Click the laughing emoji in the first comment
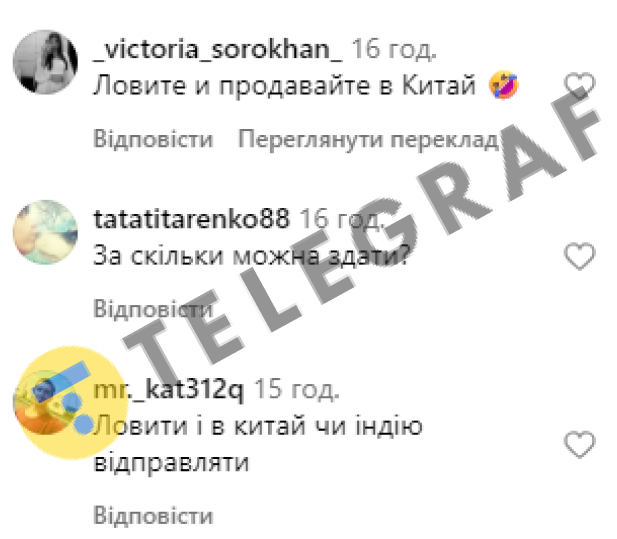Viewport: 617px width, 539px height. click(503, 85)
